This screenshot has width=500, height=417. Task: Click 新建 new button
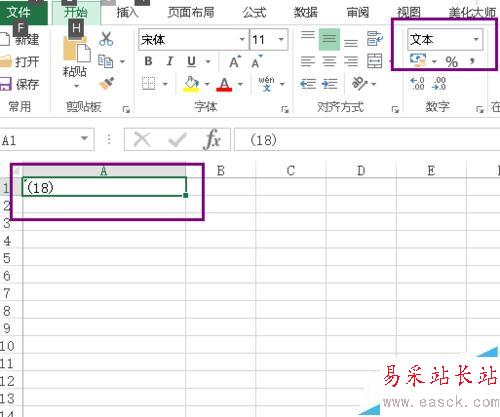point(19,39)
